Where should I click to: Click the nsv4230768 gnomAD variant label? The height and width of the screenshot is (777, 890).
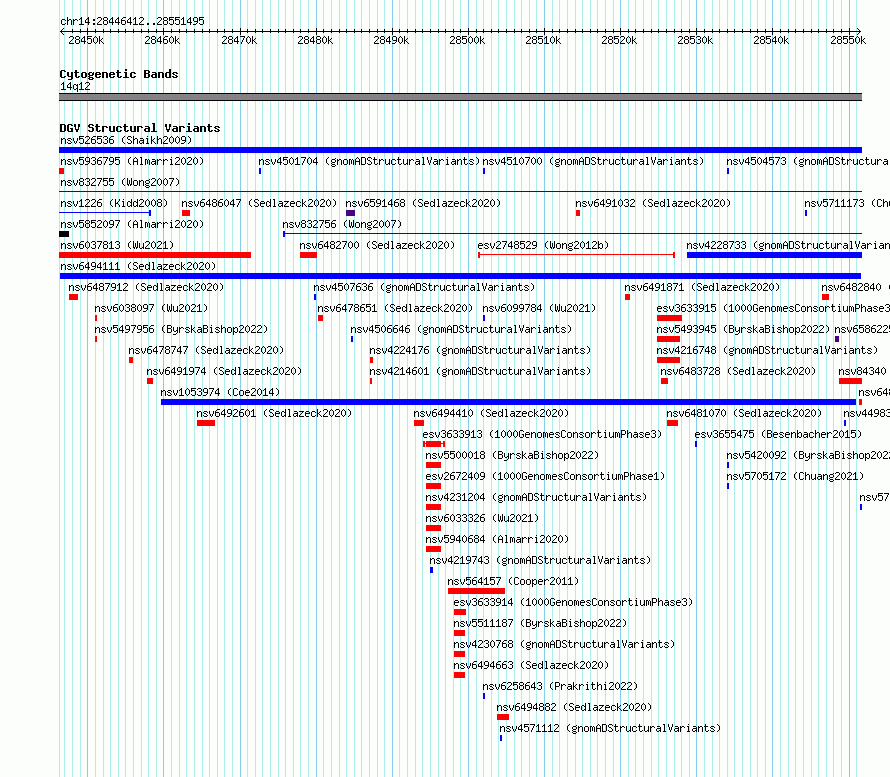(x=564, y=644)
